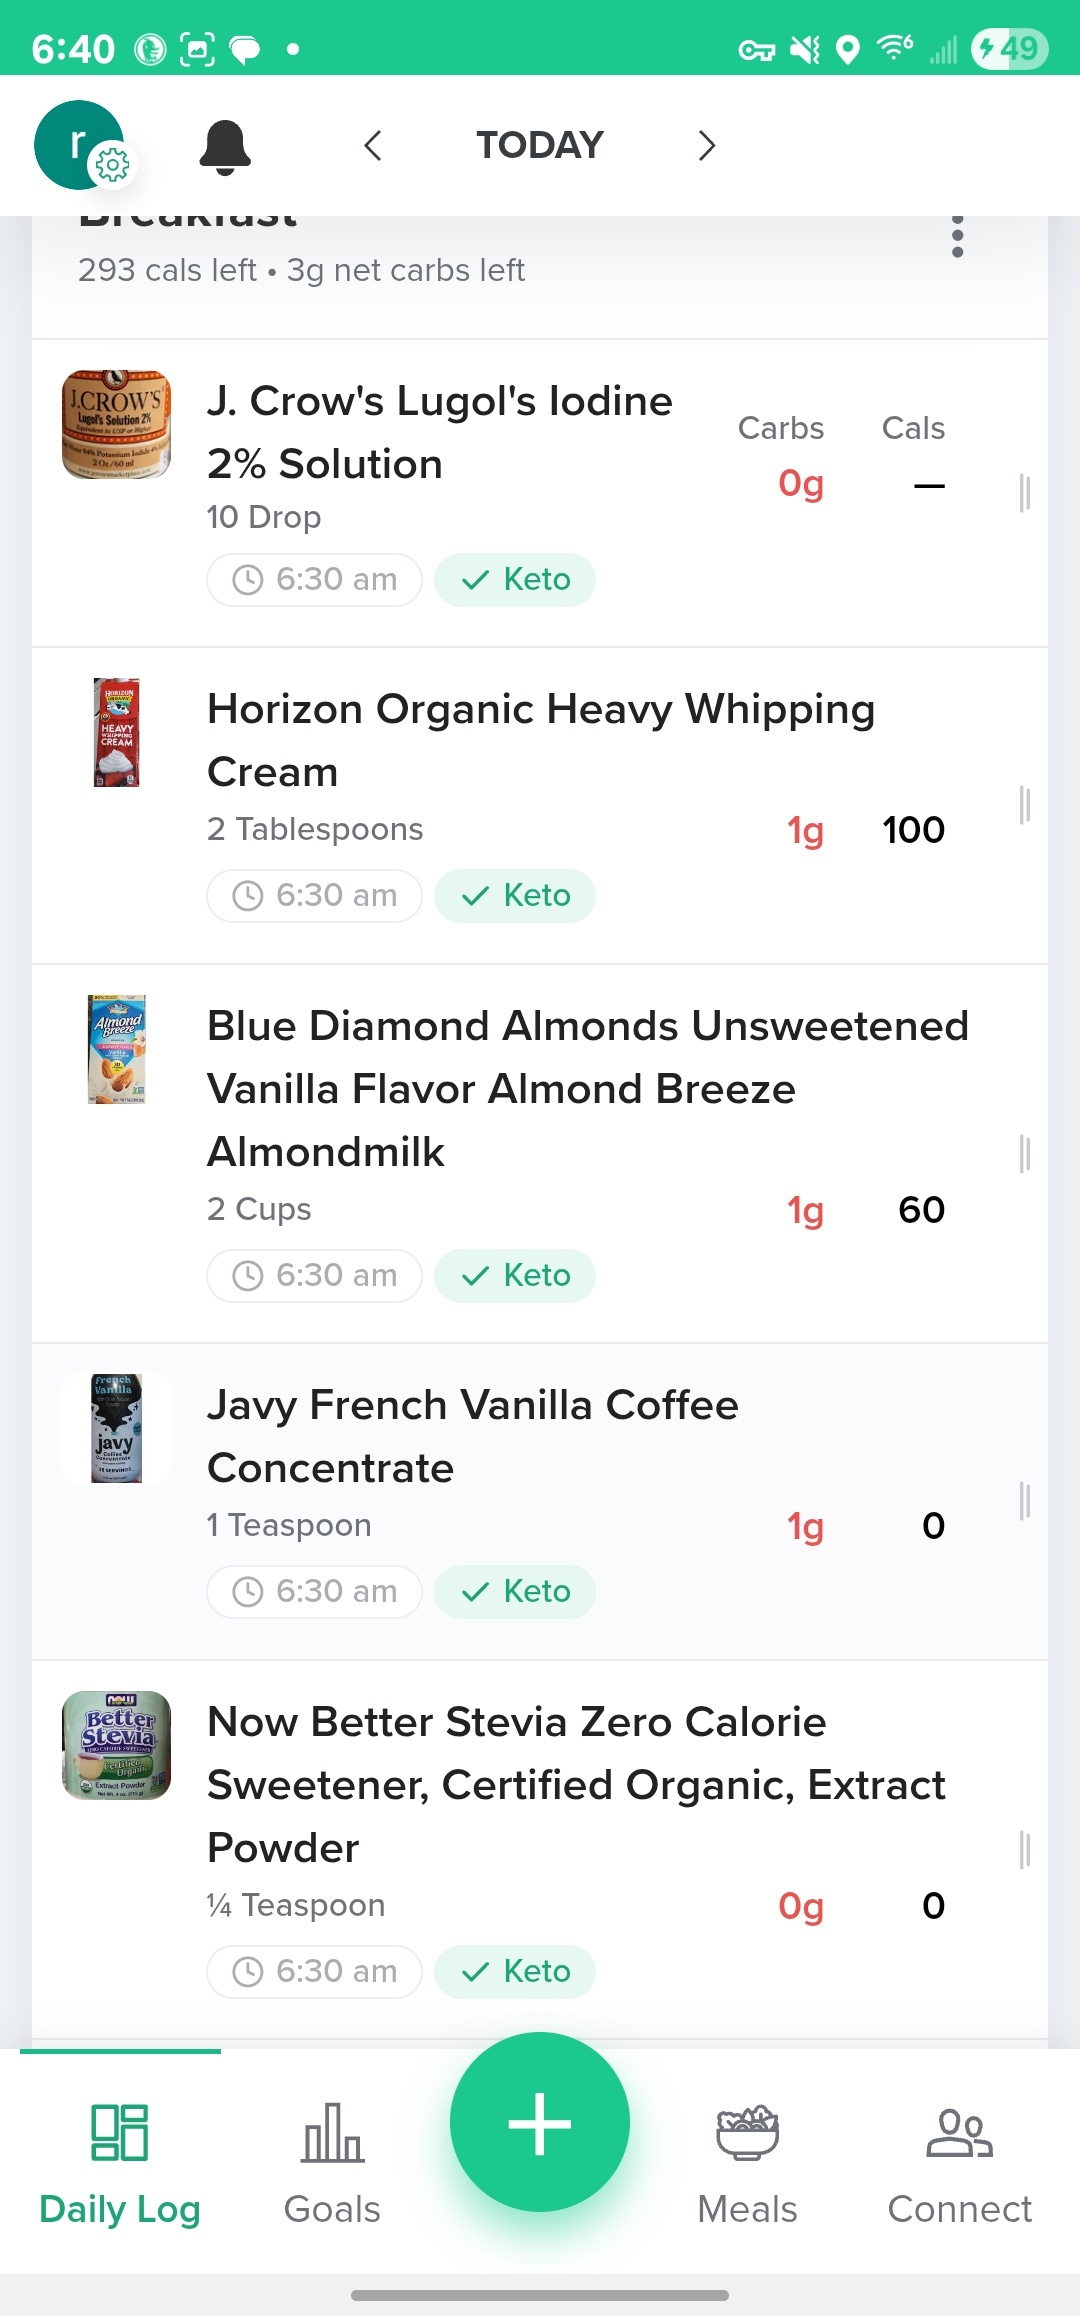Image resolution: width=1080 pixels, height=2316 pixels.
Task: Open Breakfast three-dot options menu
Action: (x=957, y=237)
